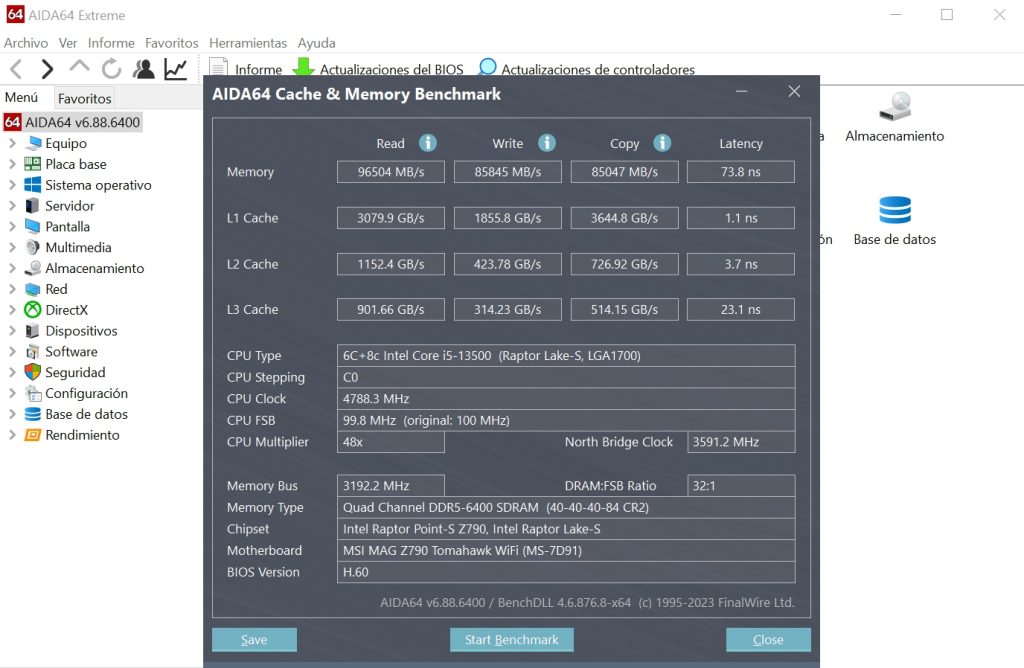This screenshot has width=1024, height=668.
Task: Open the graph chart toolbar icon
Action: (176, 69)
